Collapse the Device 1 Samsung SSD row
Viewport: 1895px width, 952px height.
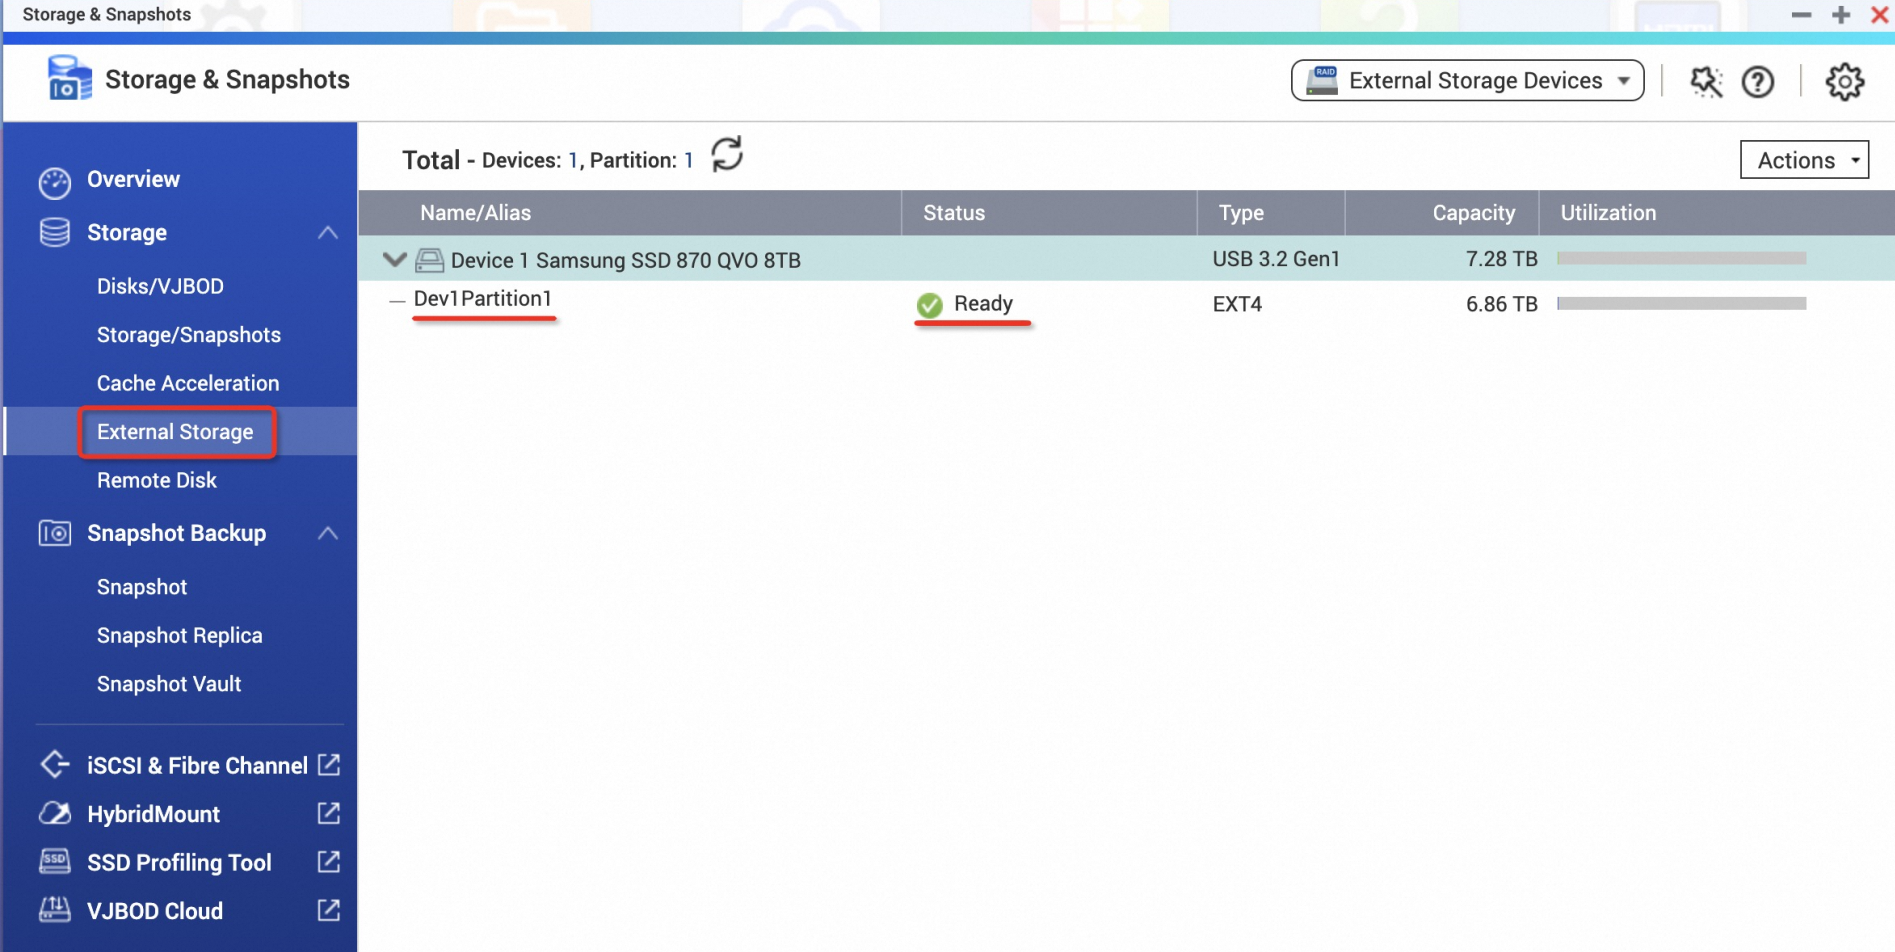click(x=395, y=260)
